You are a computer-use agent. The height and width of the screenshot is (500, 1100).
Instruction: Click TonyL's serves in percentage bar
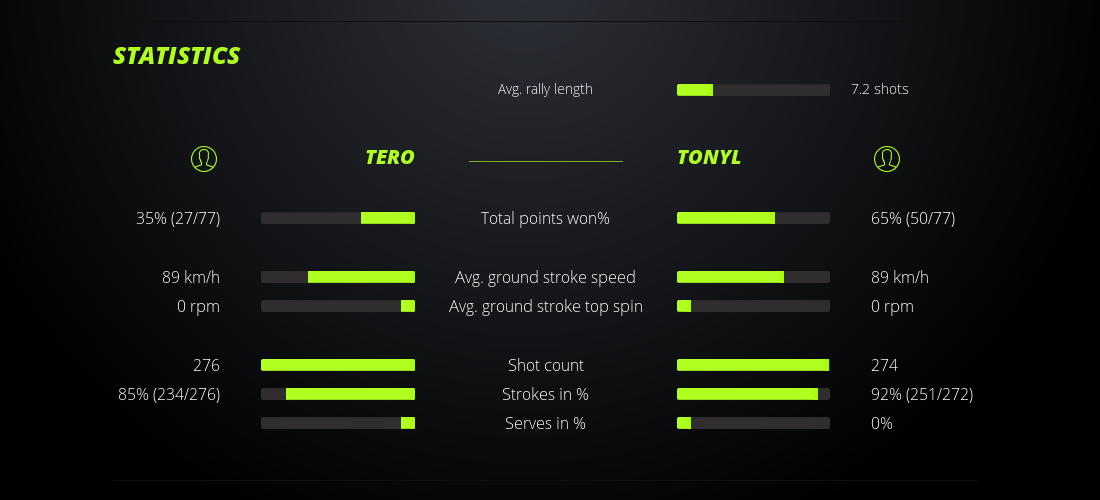[753, 423]
